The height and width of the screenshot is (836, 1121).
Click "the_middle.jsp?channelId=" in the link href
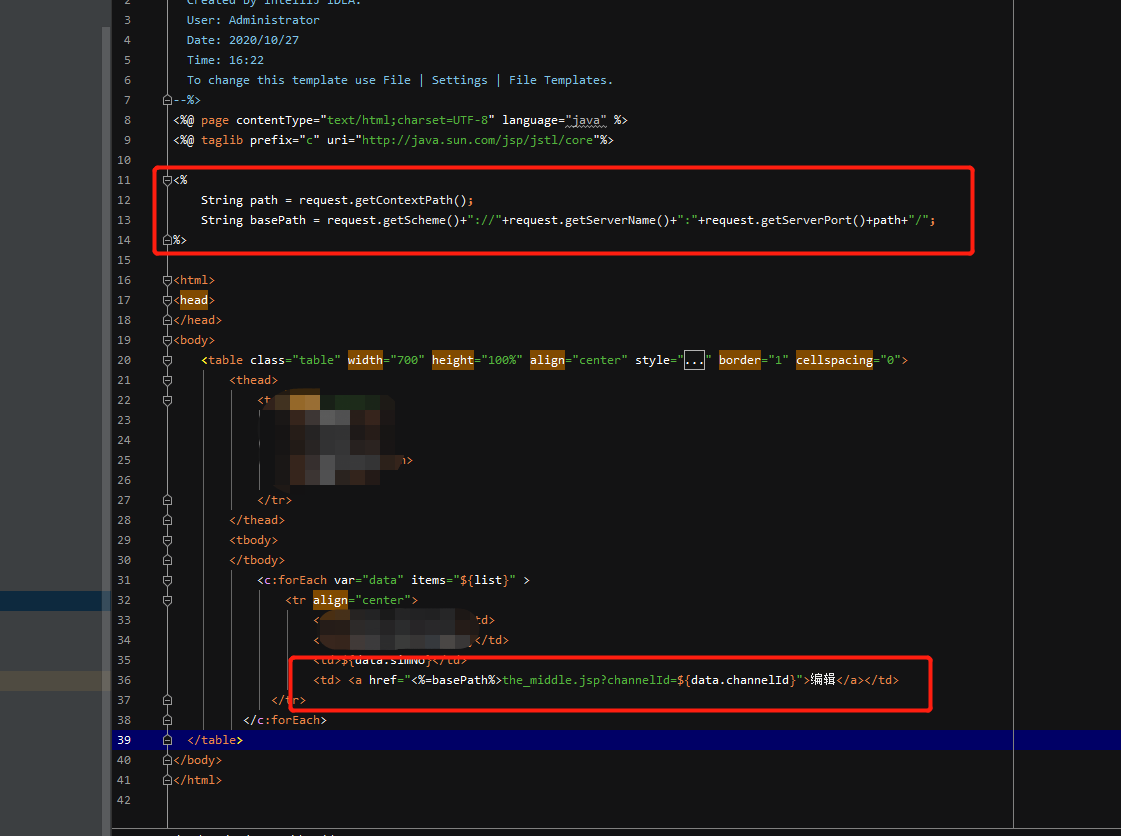(x=589, y=680)
